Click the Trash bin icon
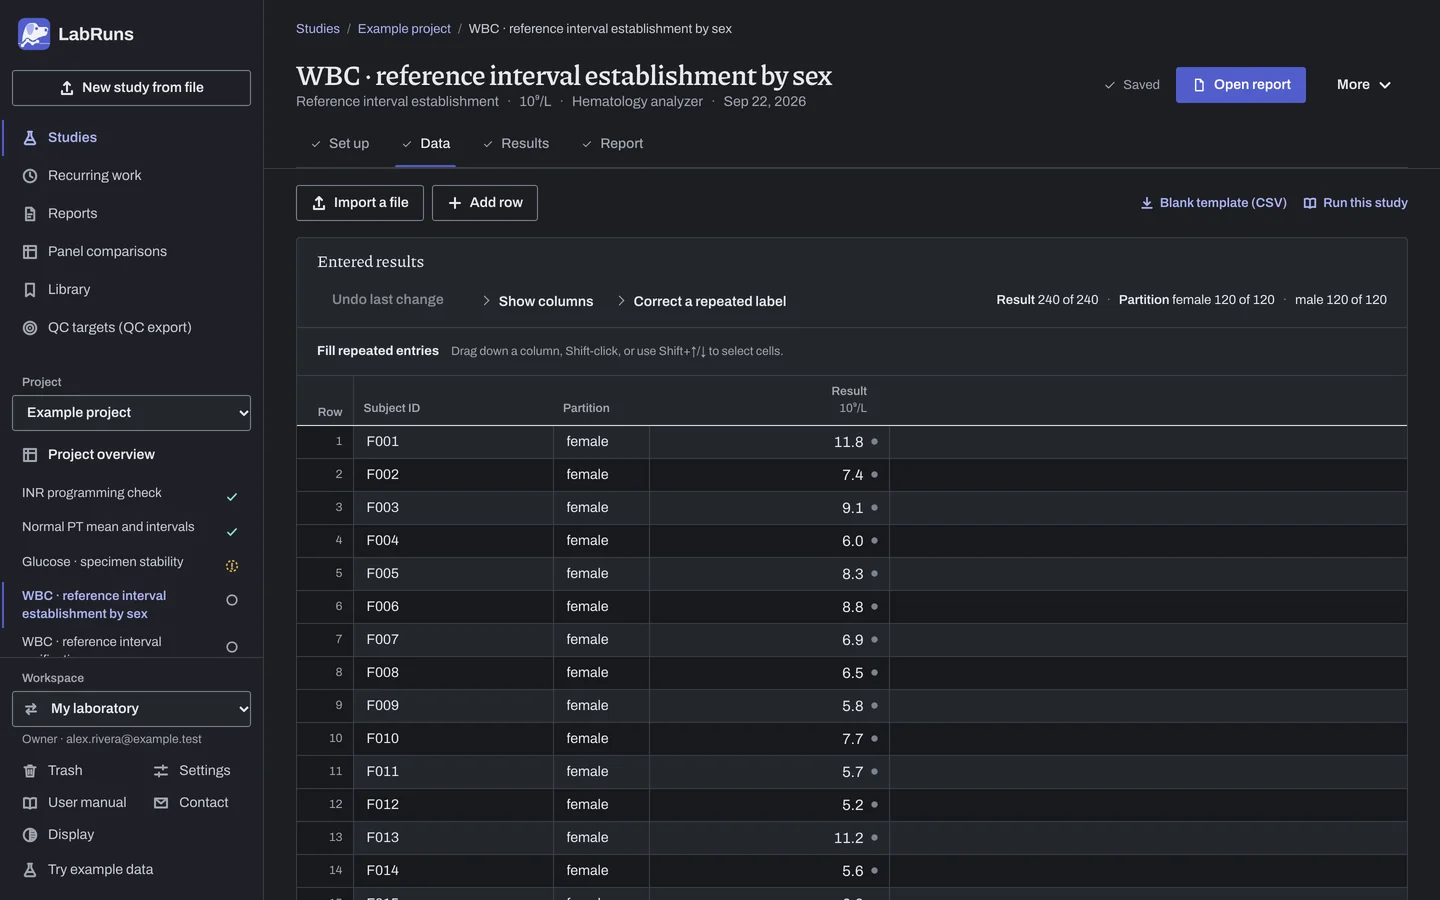The width and height of the screenshot is (1440, 900). click(30, 771)
